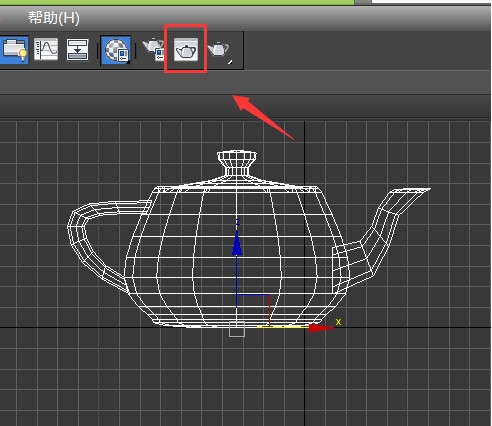Toggle the folder with lightbulb icon

(14, 50)
